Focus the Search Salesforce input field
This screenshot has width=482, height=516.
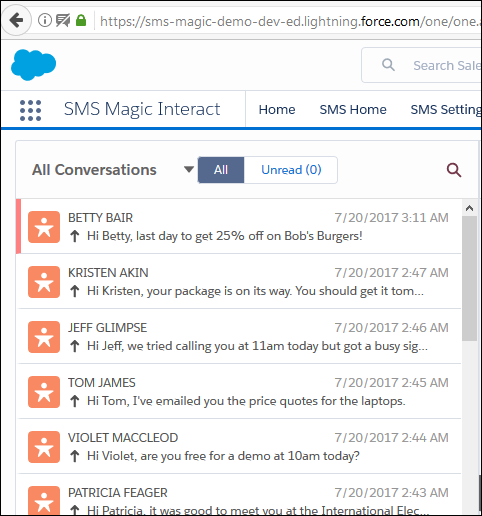[422, 65]
